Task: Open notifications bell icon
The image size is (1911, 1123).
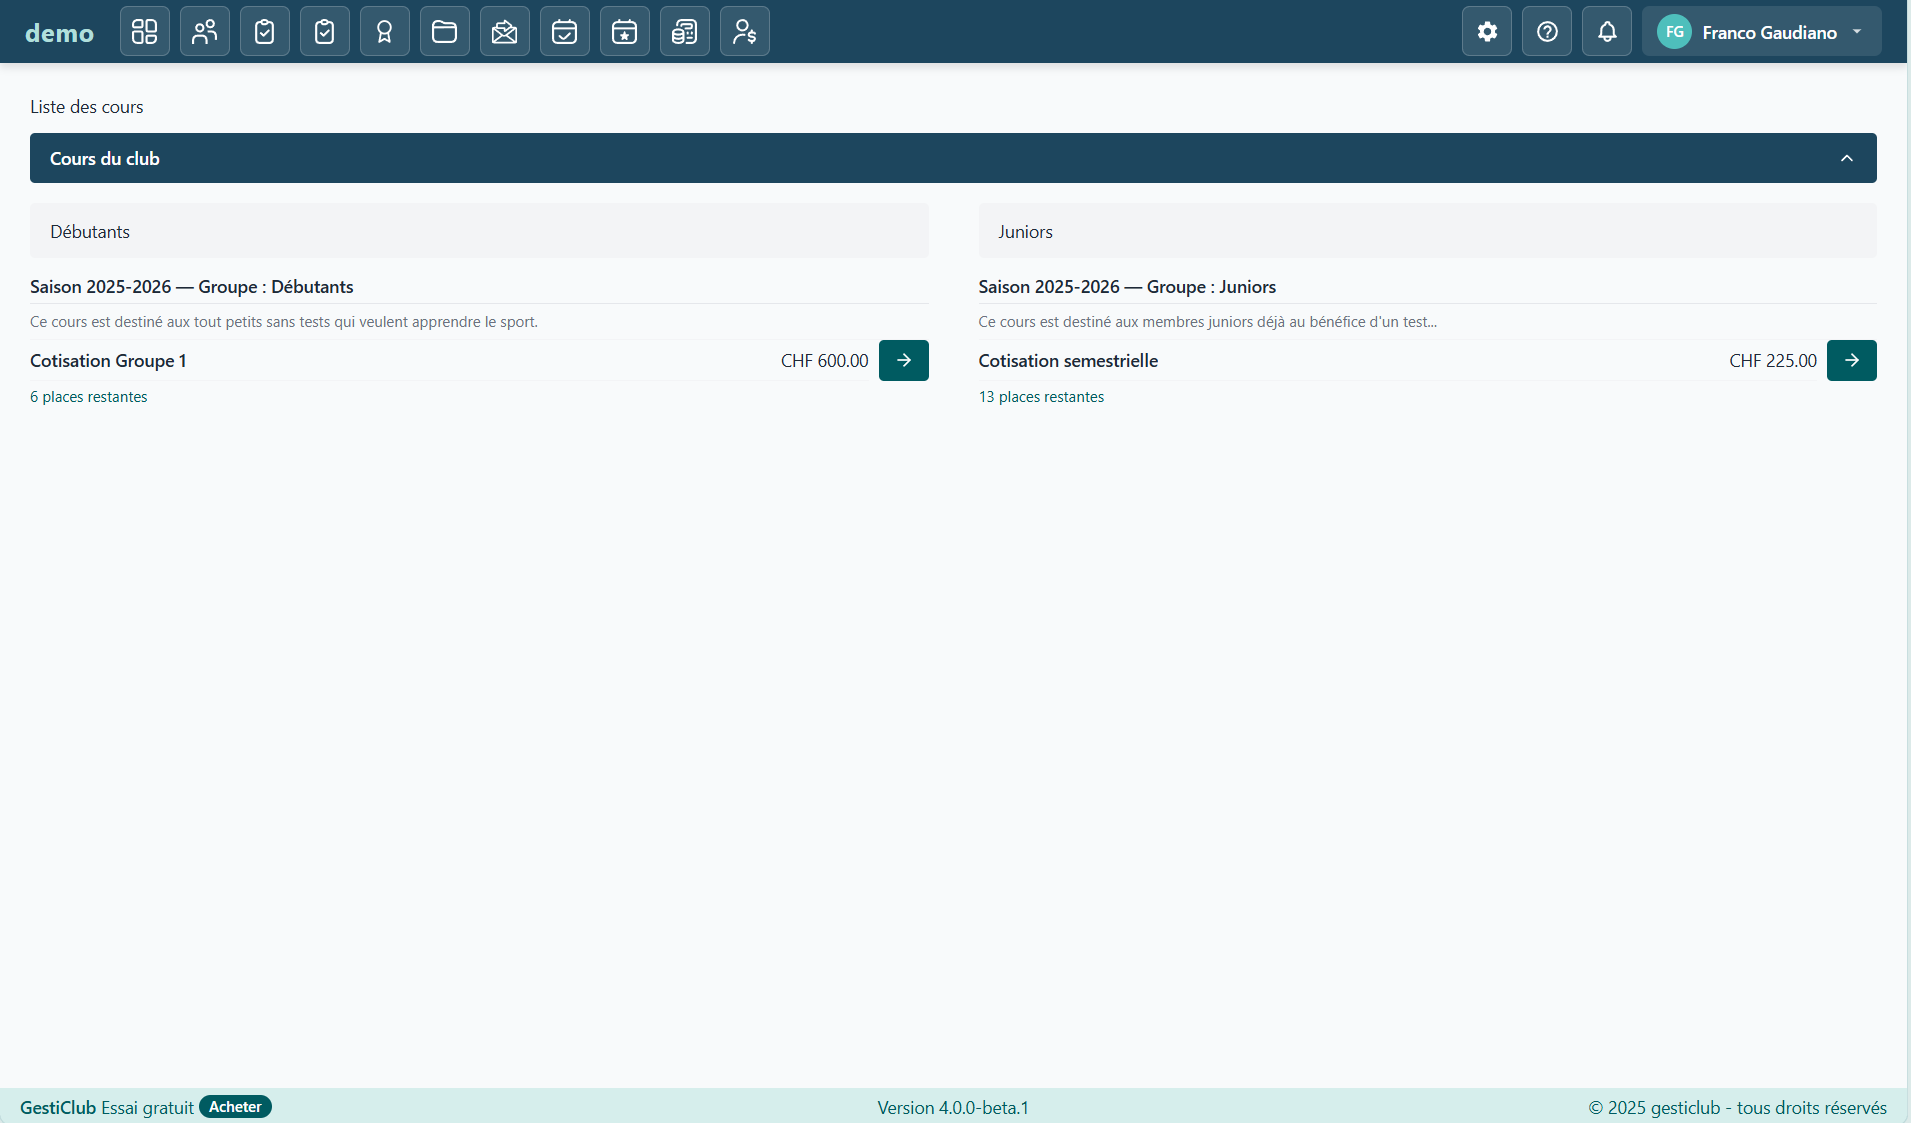Action: [1607, 31]
